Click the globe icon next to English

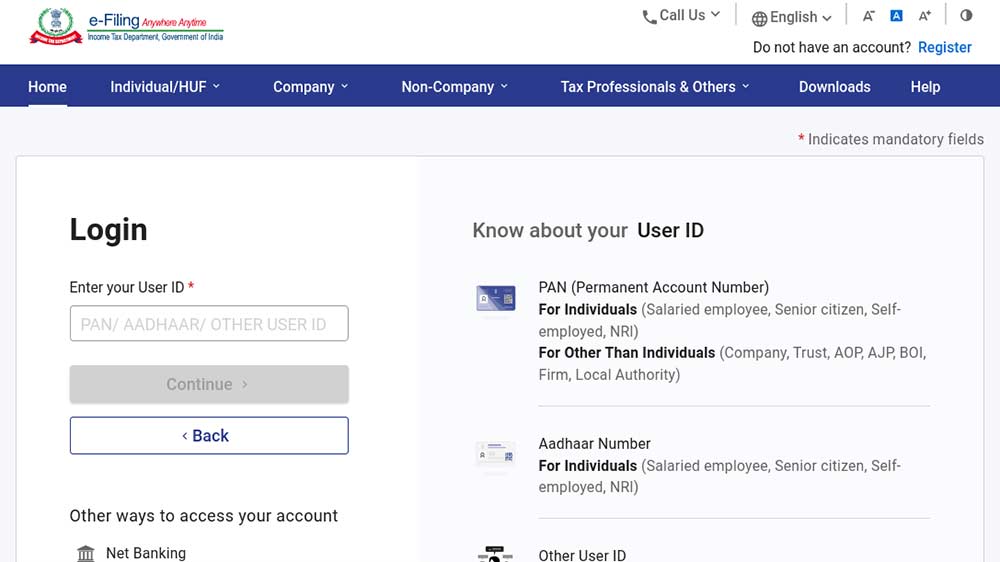(760, 18)
